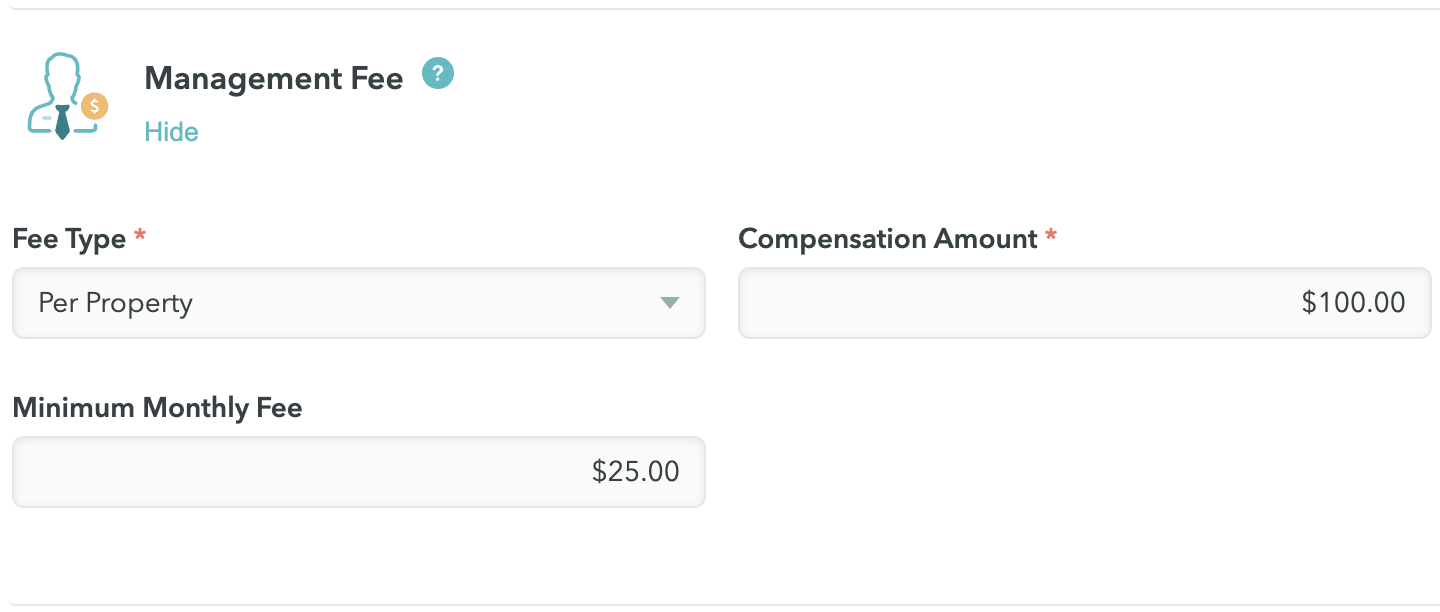
Task: Focus the Minimum Monthly Fee field
Action: tap(359, 472)
